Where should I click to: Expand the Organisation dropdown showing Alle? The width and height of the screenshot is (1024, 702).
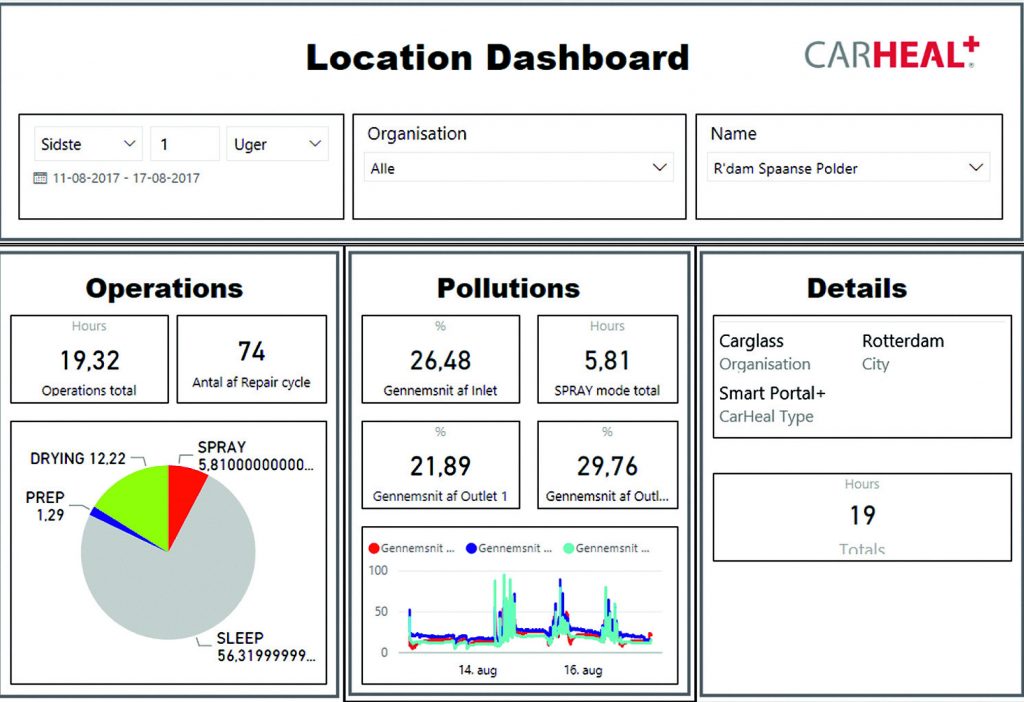coord(517,168)
